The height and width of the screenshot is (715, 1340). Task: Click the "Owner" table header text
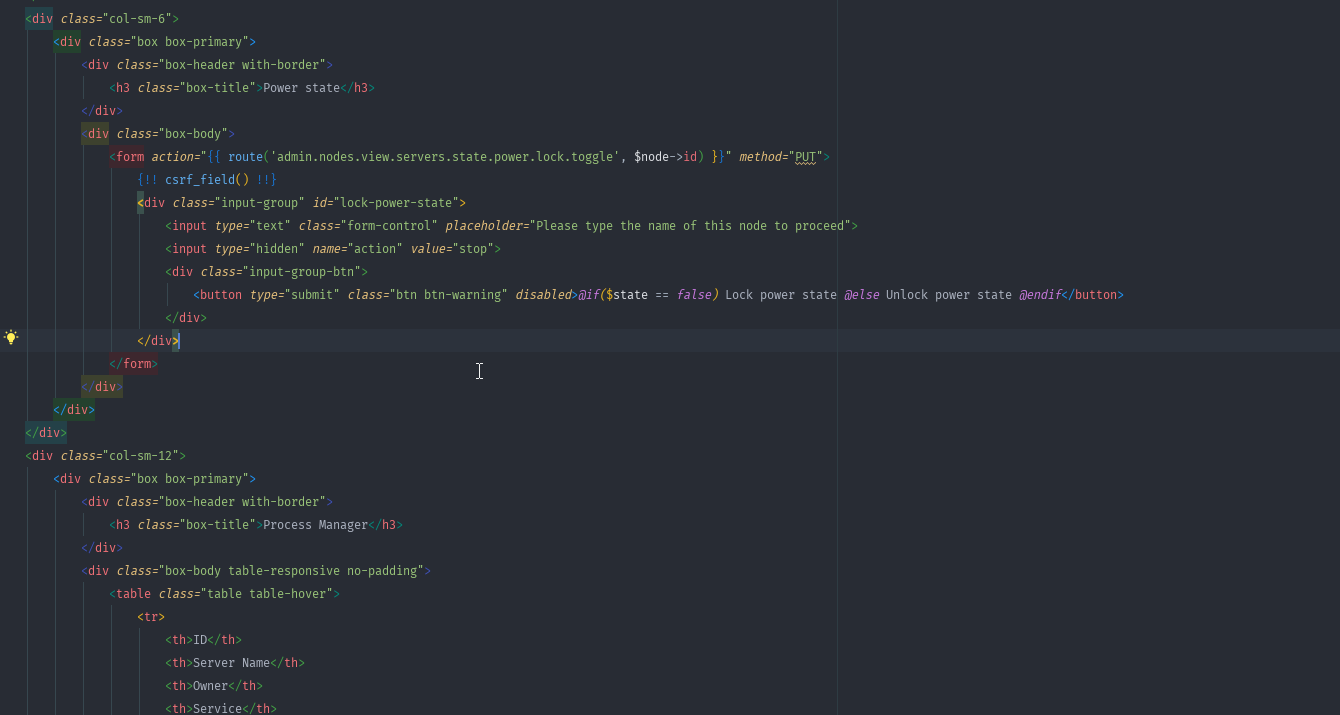(211, 686)
